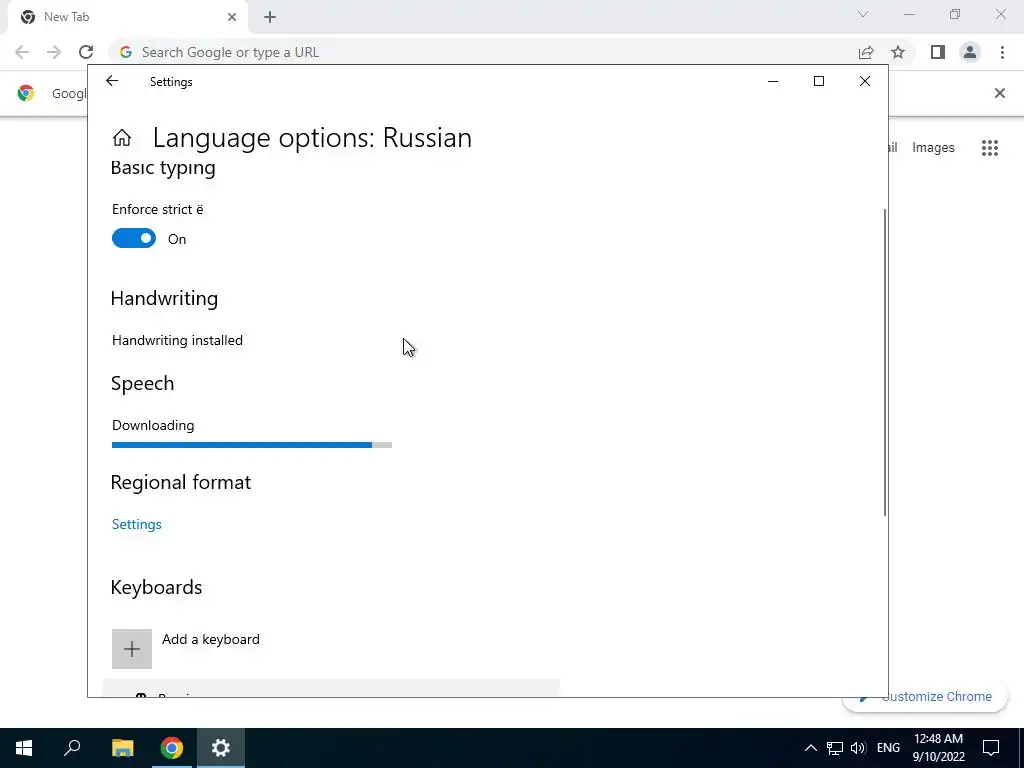Click the Settings window vertical scrollbar
This screenshot has height=768, width=1024.
pos(885,362)
